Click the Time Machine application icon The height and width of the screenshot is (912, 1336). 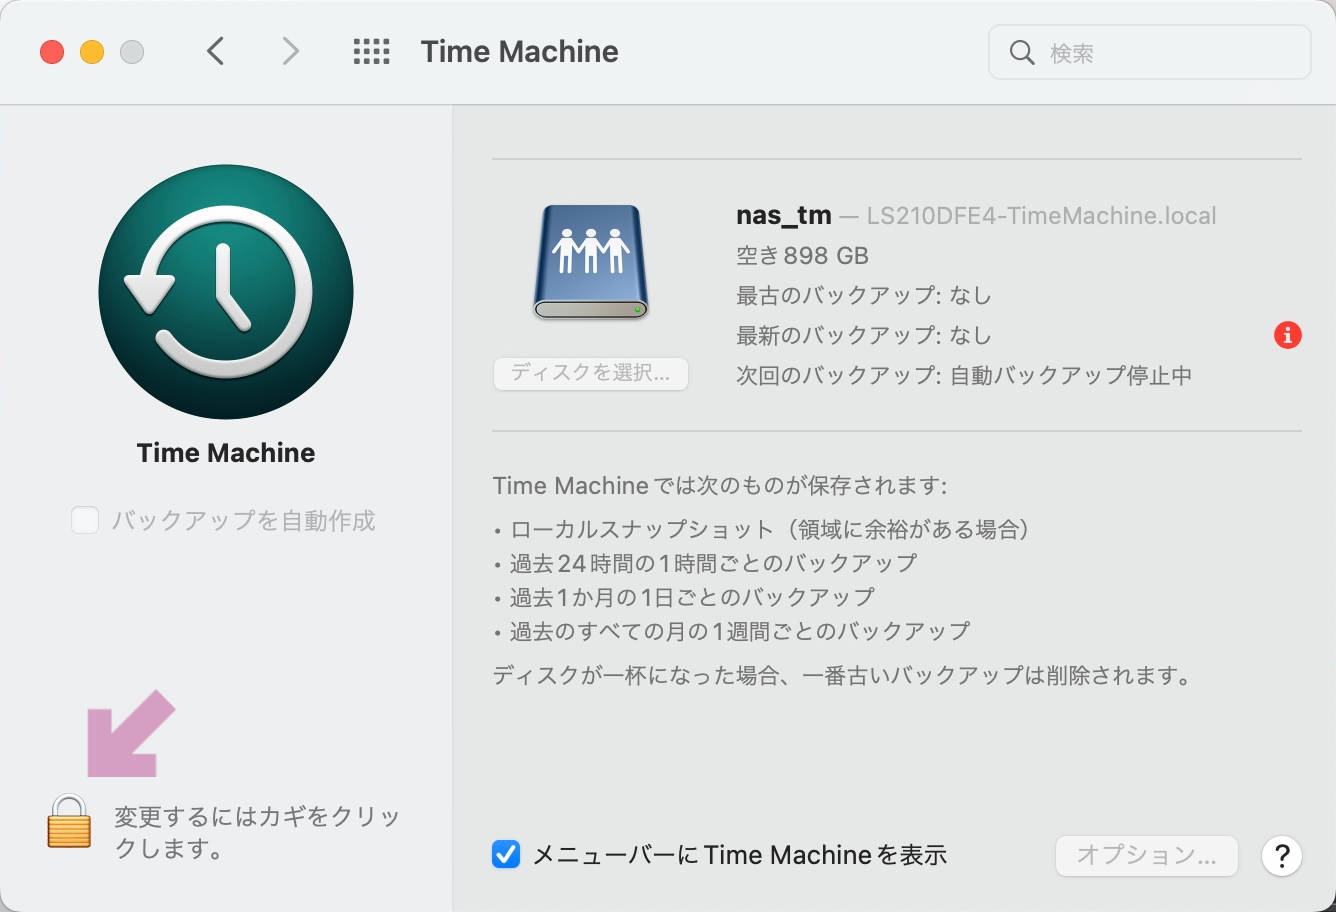(x=225, y=292)
